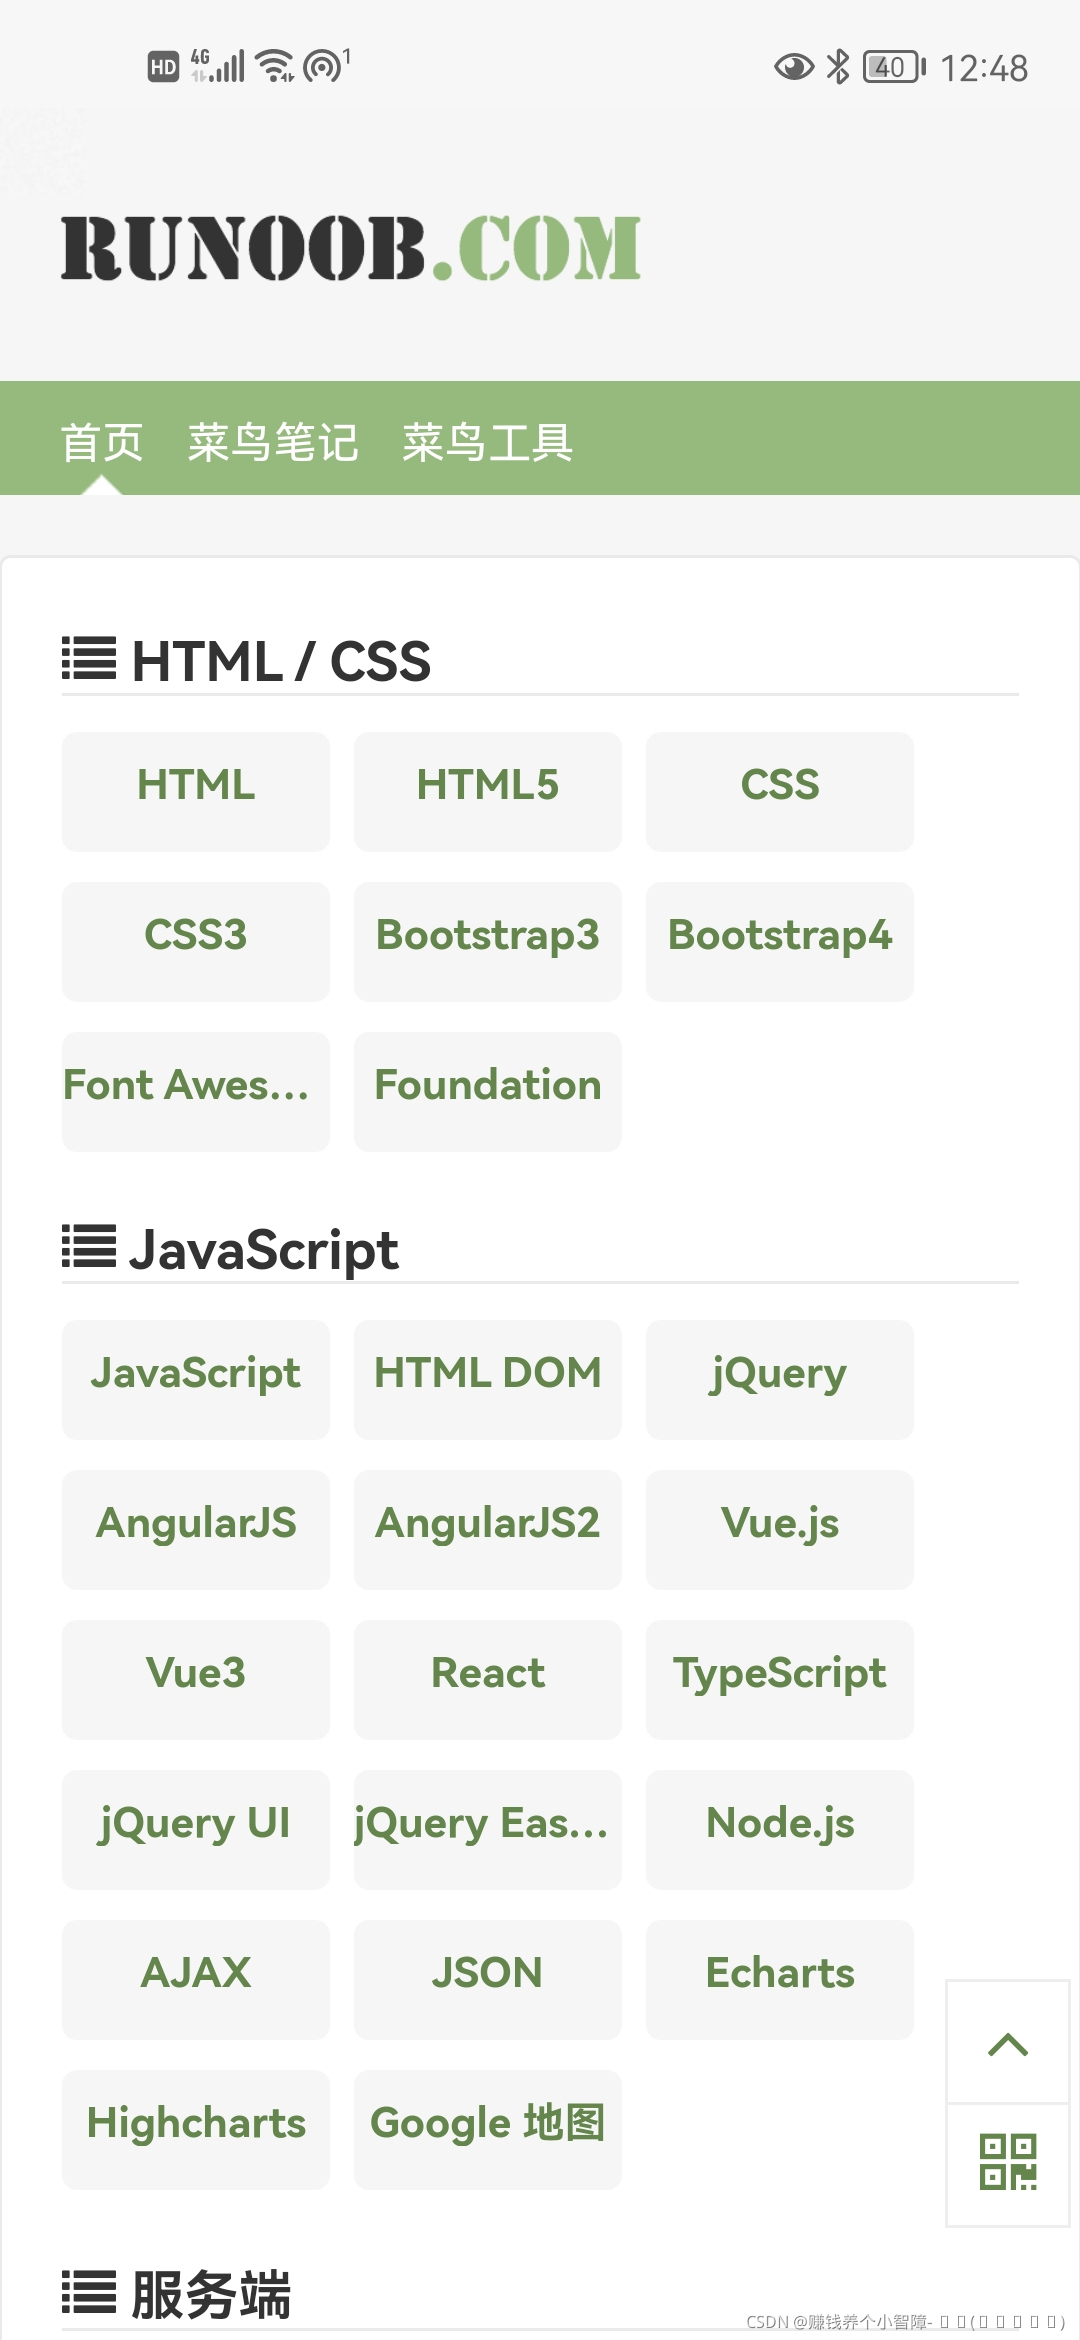
Task: Open the Echarts tutorial
Action: tap(780, 1979)
